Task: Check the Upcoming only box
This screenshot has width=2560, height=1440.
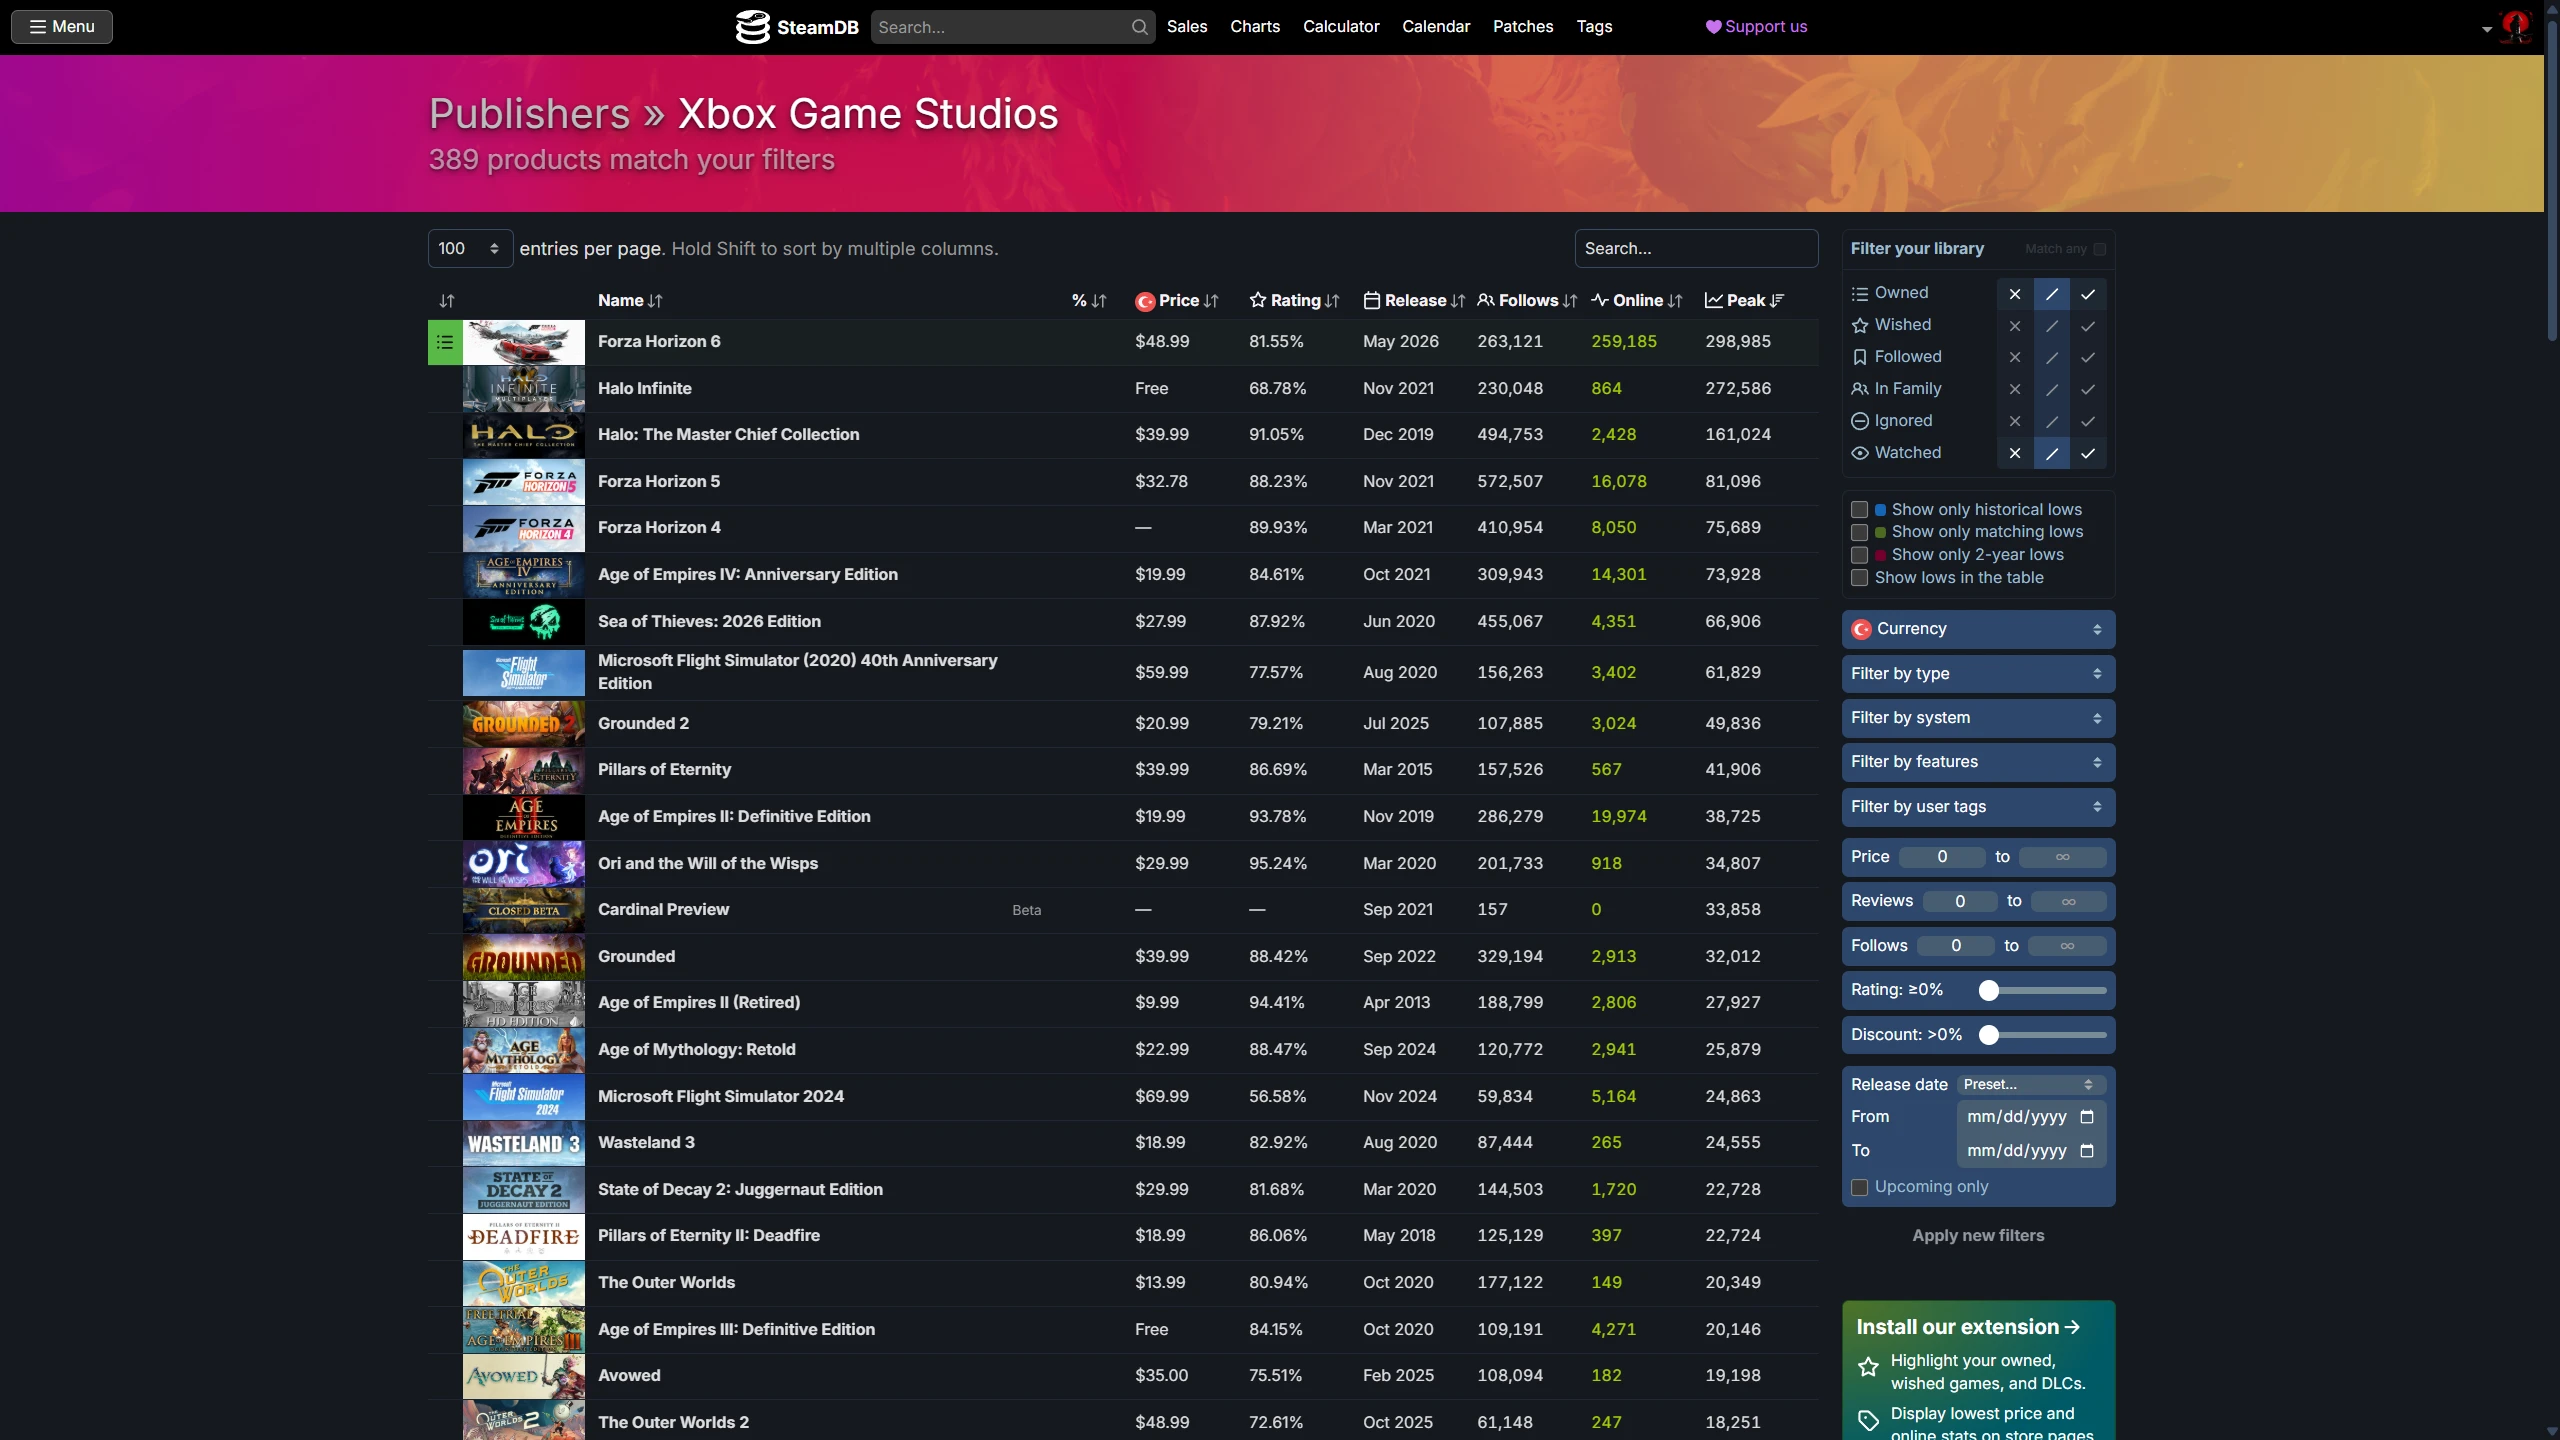Action: (x=1859, y=1187)
